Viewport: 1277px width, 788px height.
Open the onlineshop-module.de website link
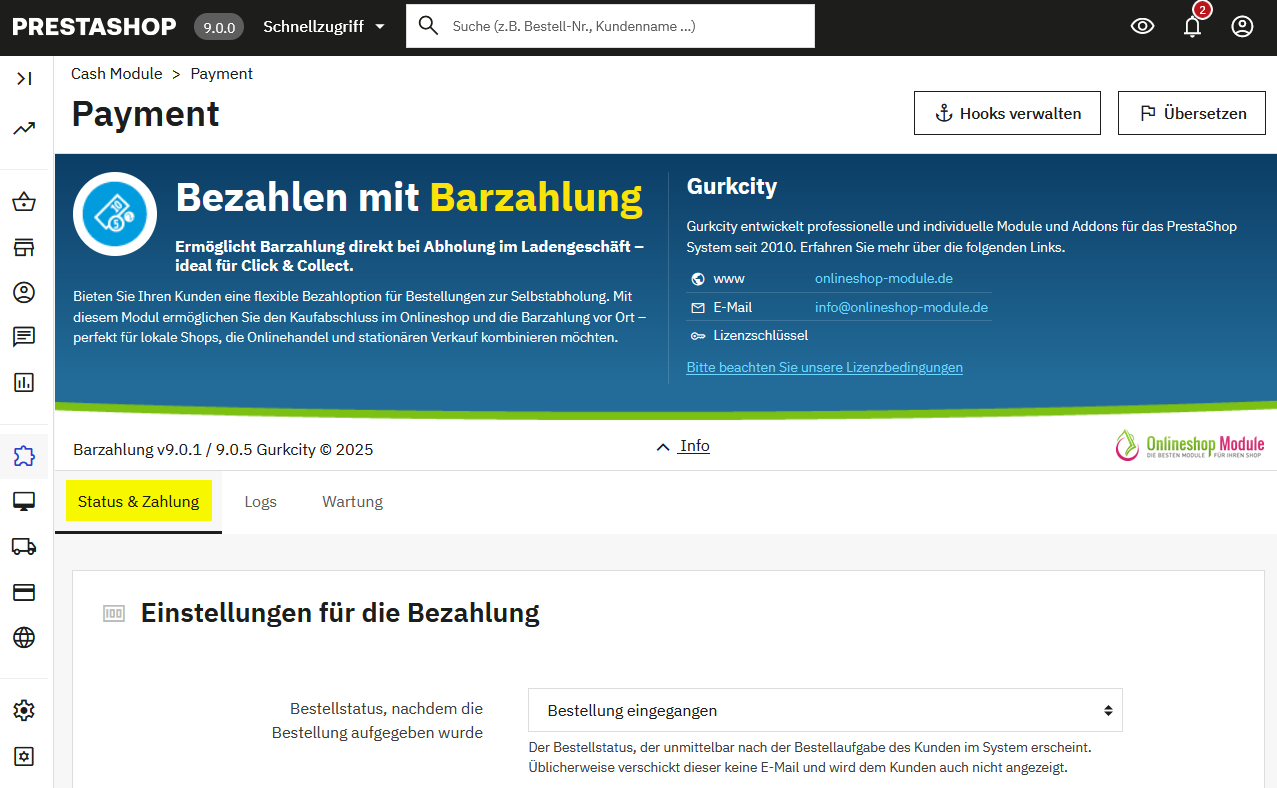coord(884,278)
